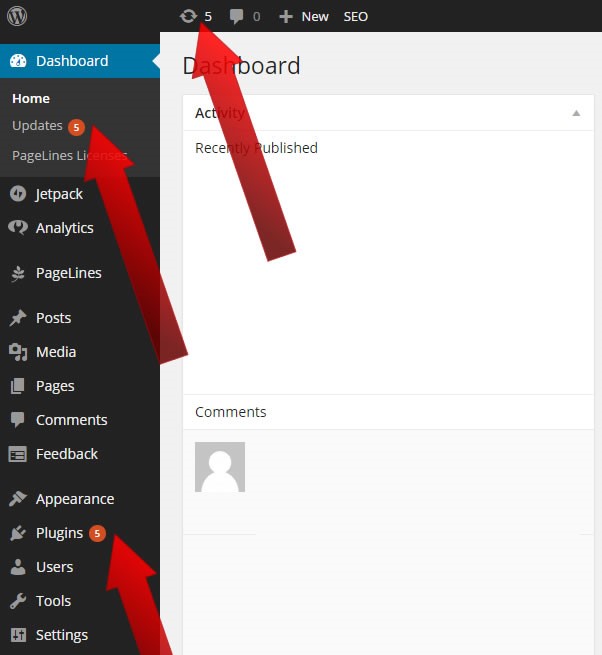
Task: Click the WordPress logo icon
Action: click(17, 16)
